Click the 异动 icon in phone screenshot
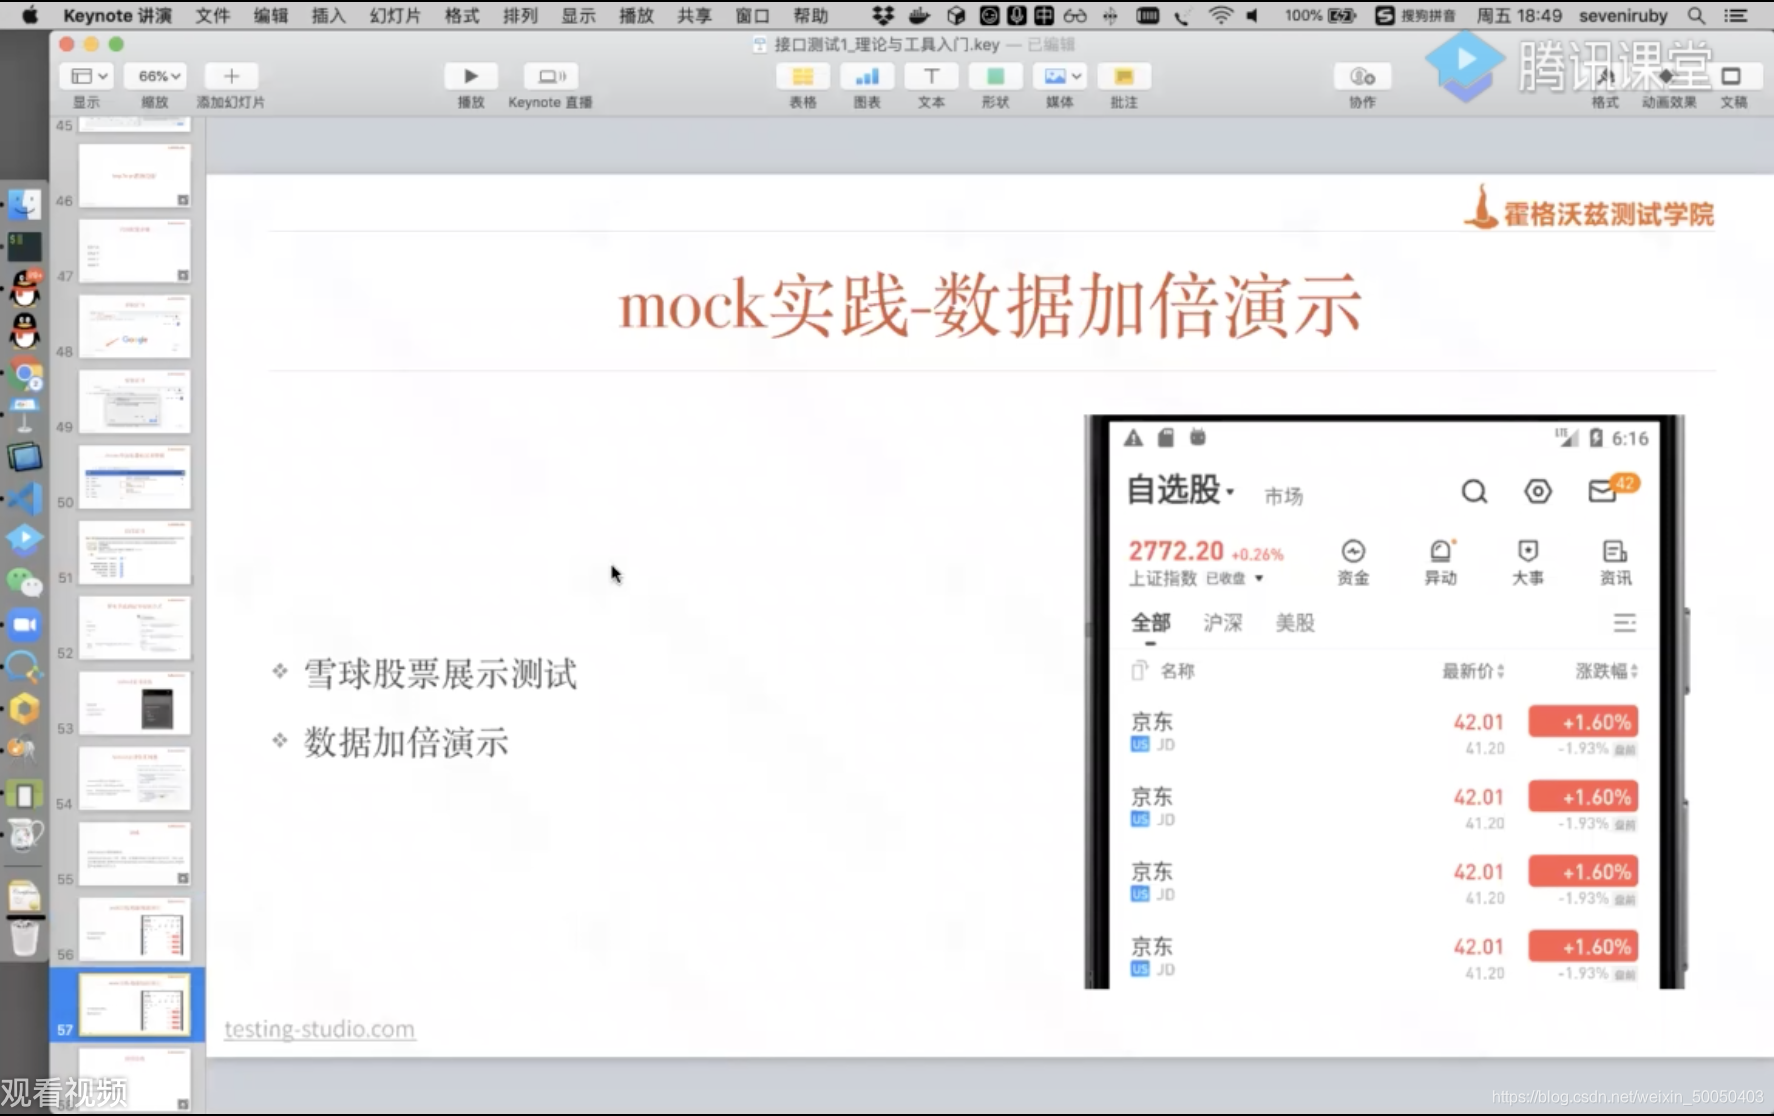This screenshot has height=1116, width=1774. (1441, 562)
